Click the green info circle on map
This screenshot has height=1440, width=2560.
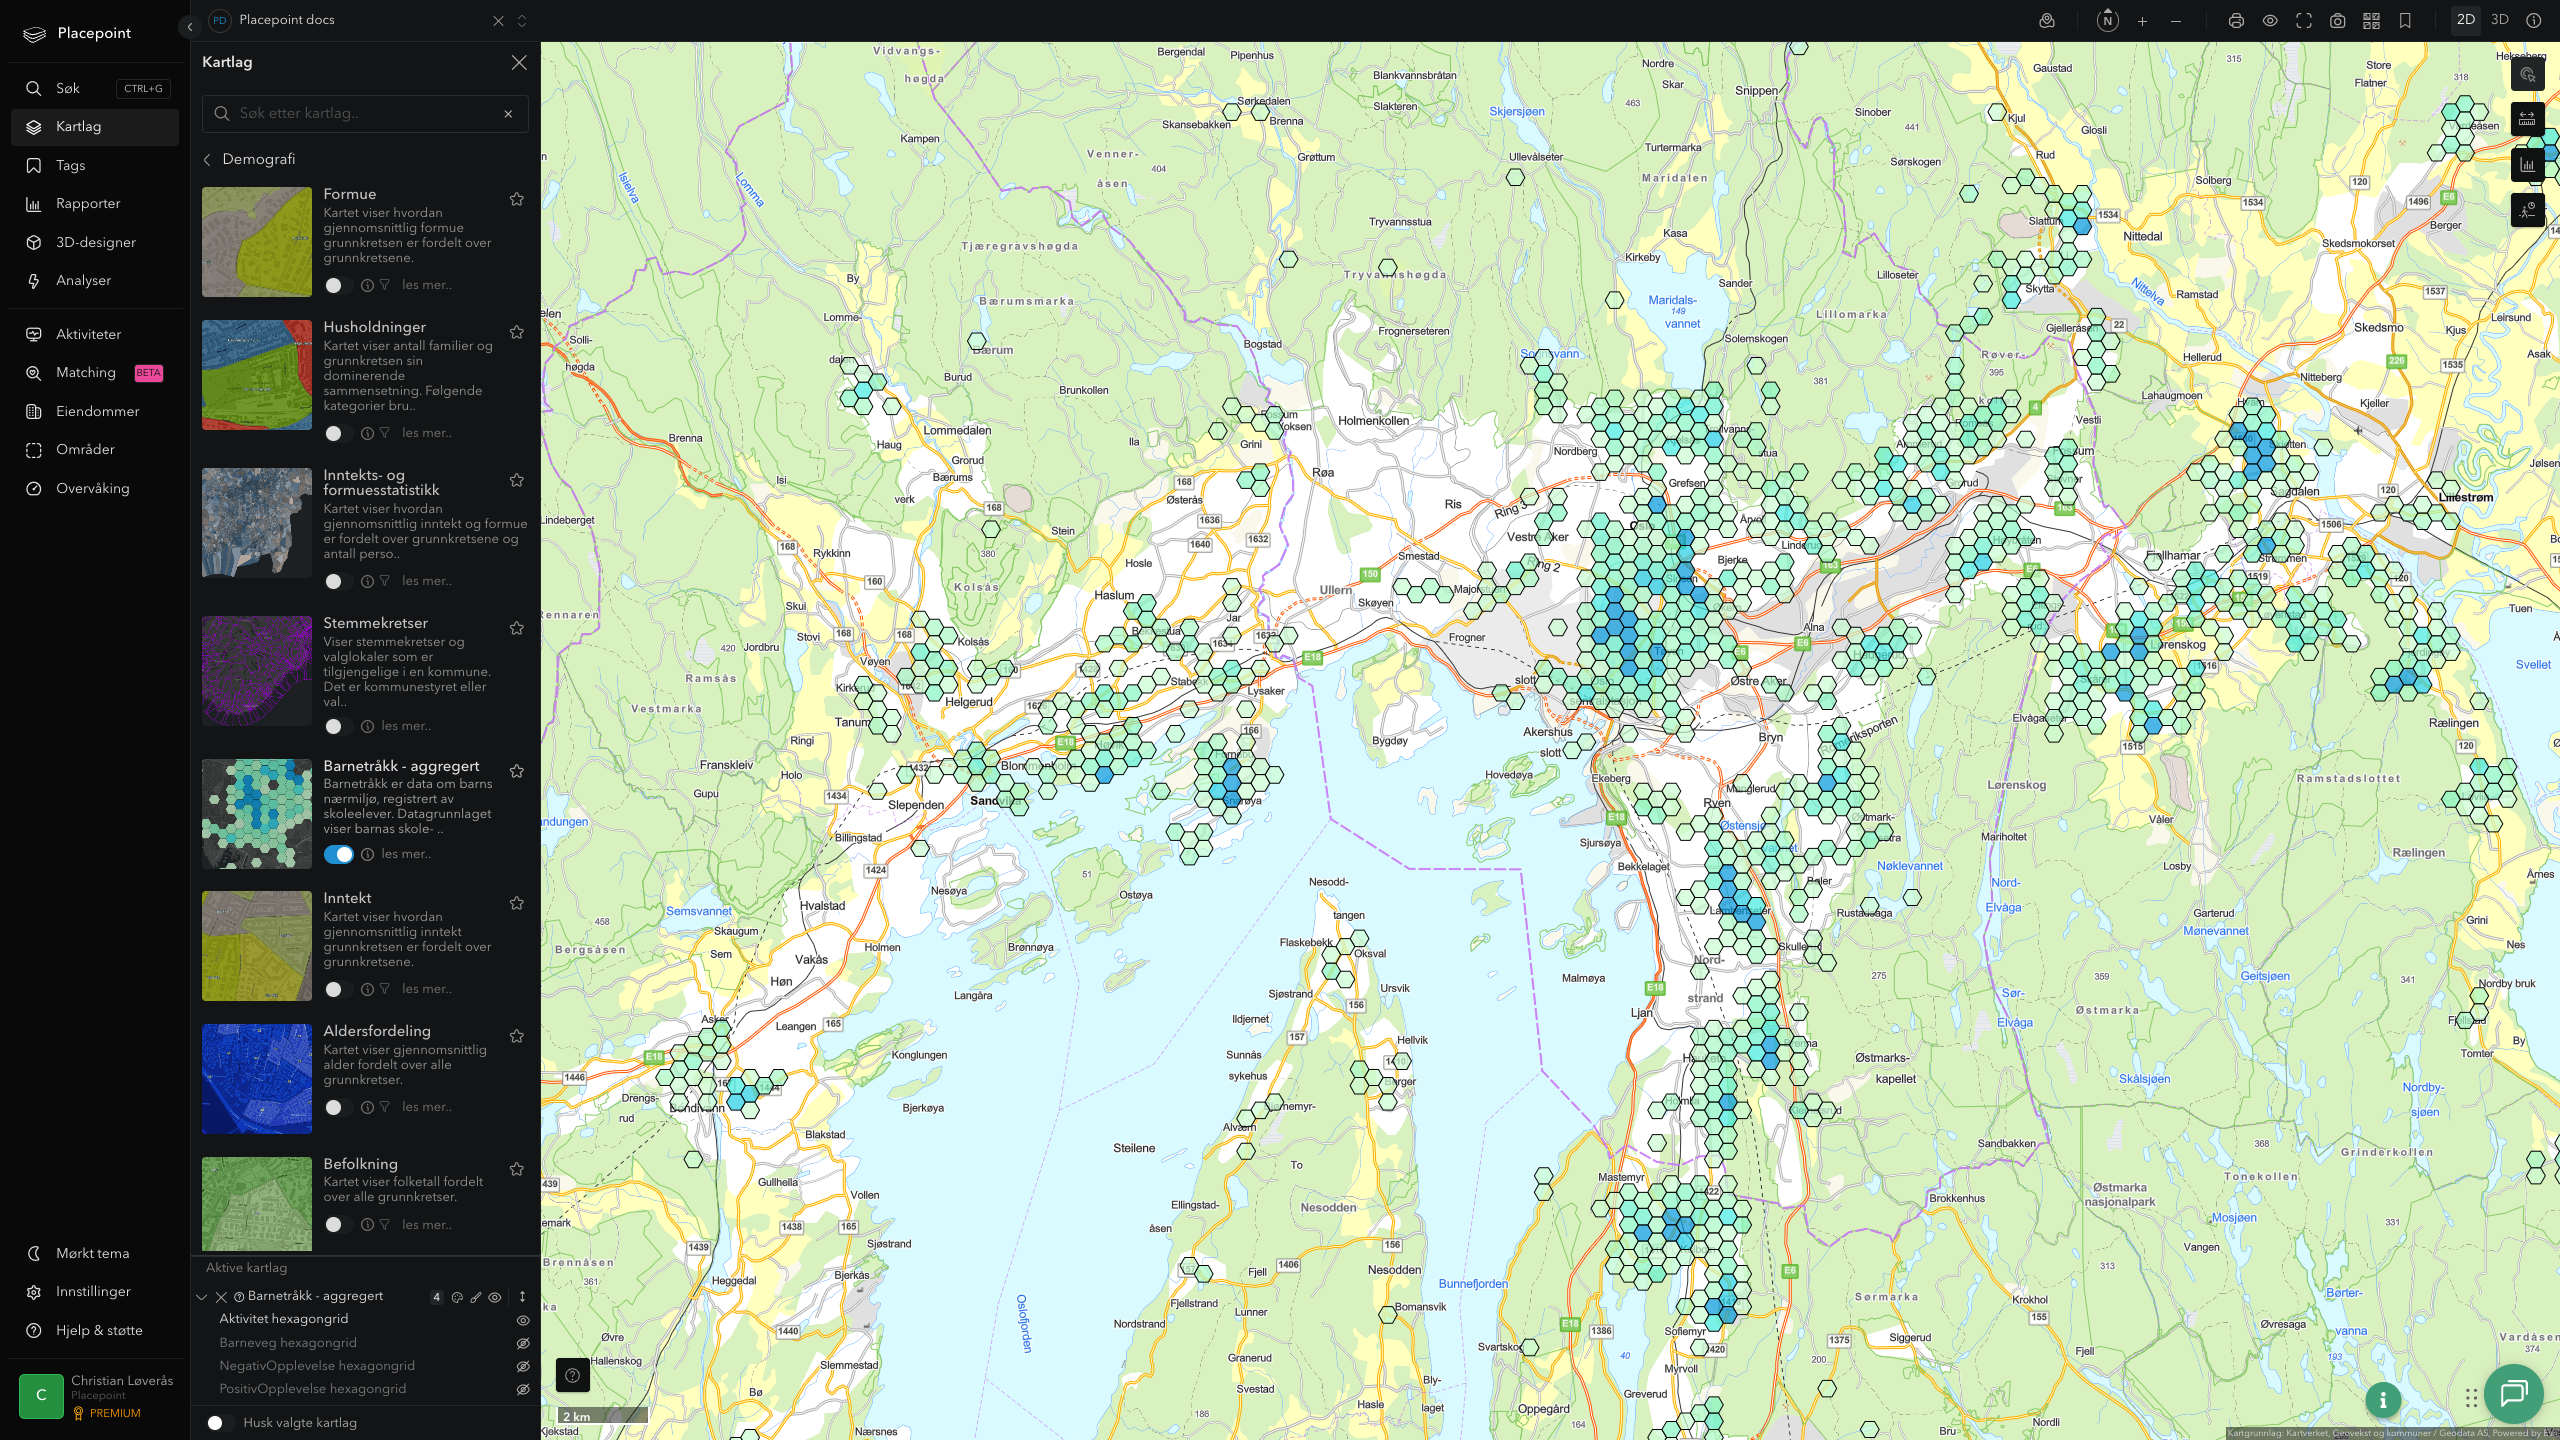point(2383,1400)
